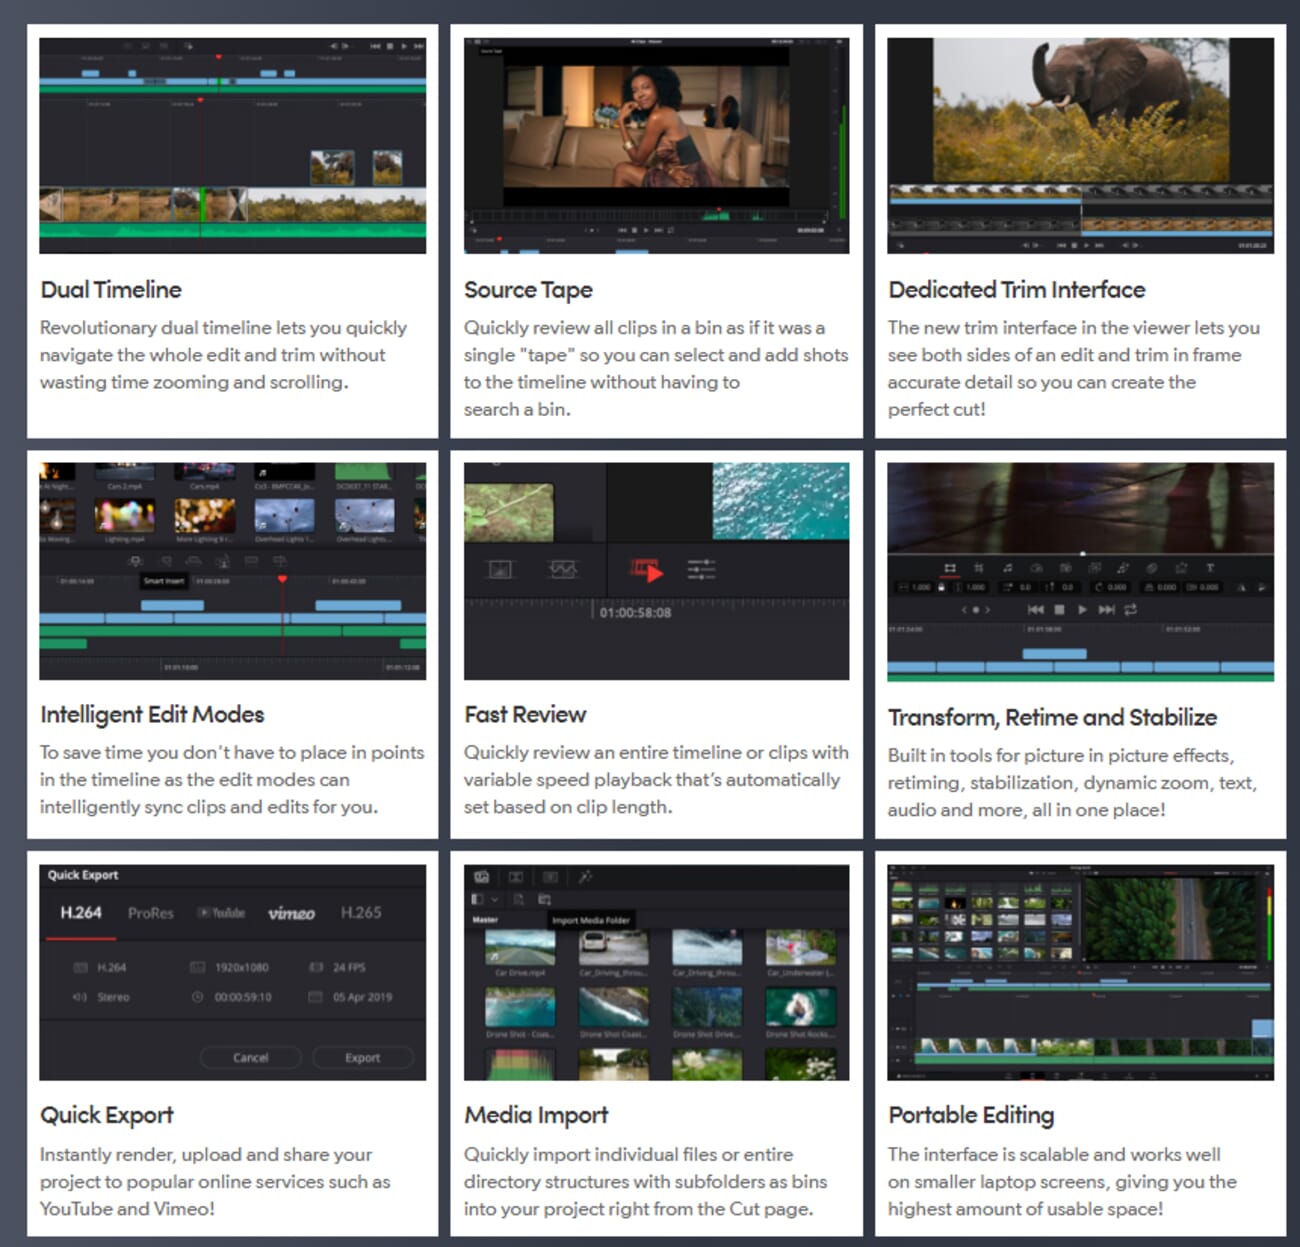
Task: Select the Vimeo preset in Quick Export
Action: pyautogui.click(x=291, y=913)
